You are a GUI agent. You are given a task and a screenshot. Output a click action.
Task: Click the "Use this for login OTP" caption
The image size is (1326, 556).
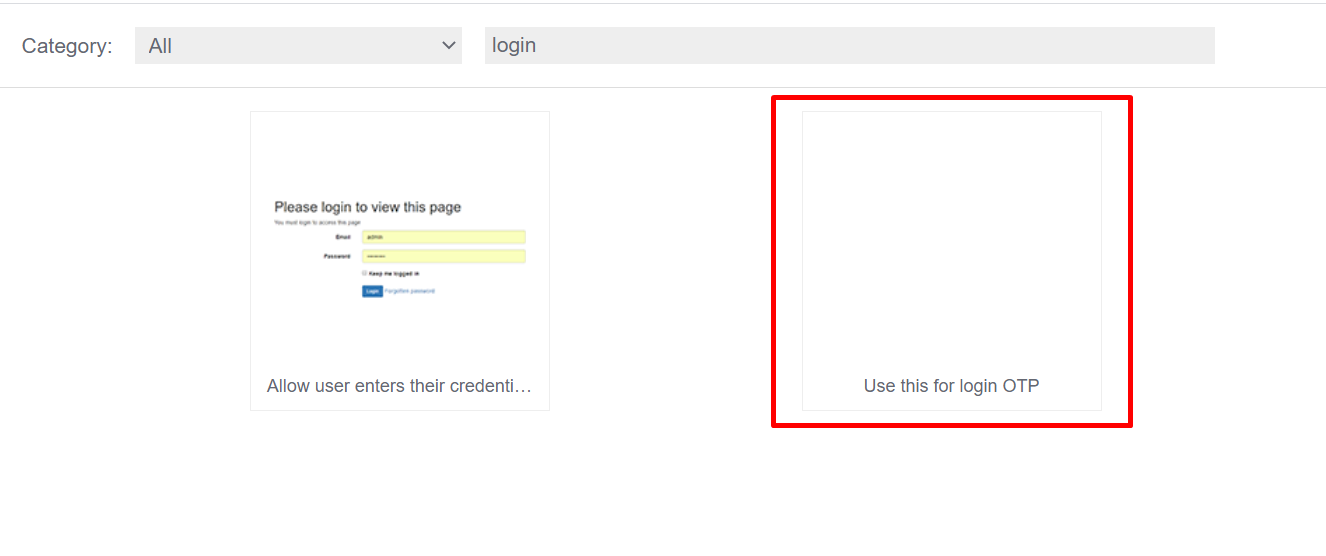pyautogui.click(x=951, y=386)
